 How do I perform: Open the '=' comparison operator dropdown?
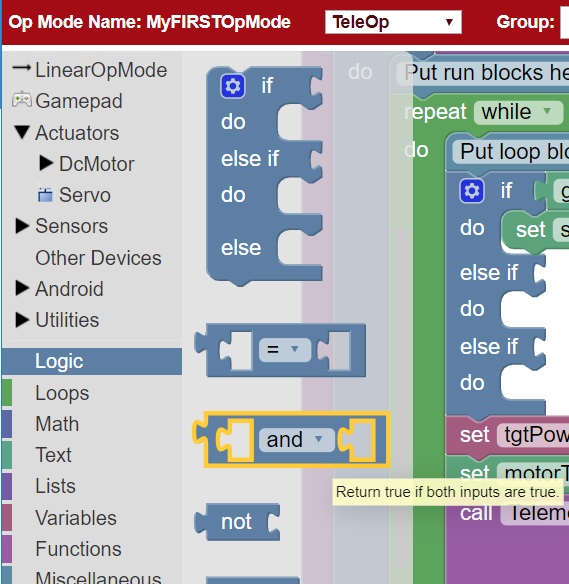[285, 349]
